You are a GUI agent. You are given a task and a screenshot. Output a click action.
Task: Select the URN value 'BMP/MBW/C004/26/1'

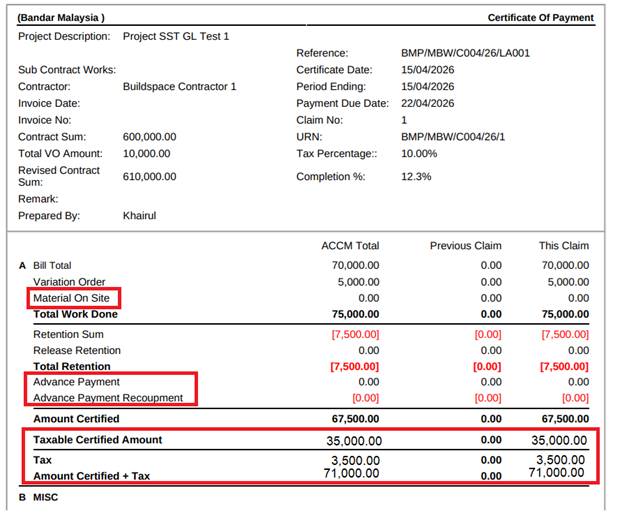(453, 137)
